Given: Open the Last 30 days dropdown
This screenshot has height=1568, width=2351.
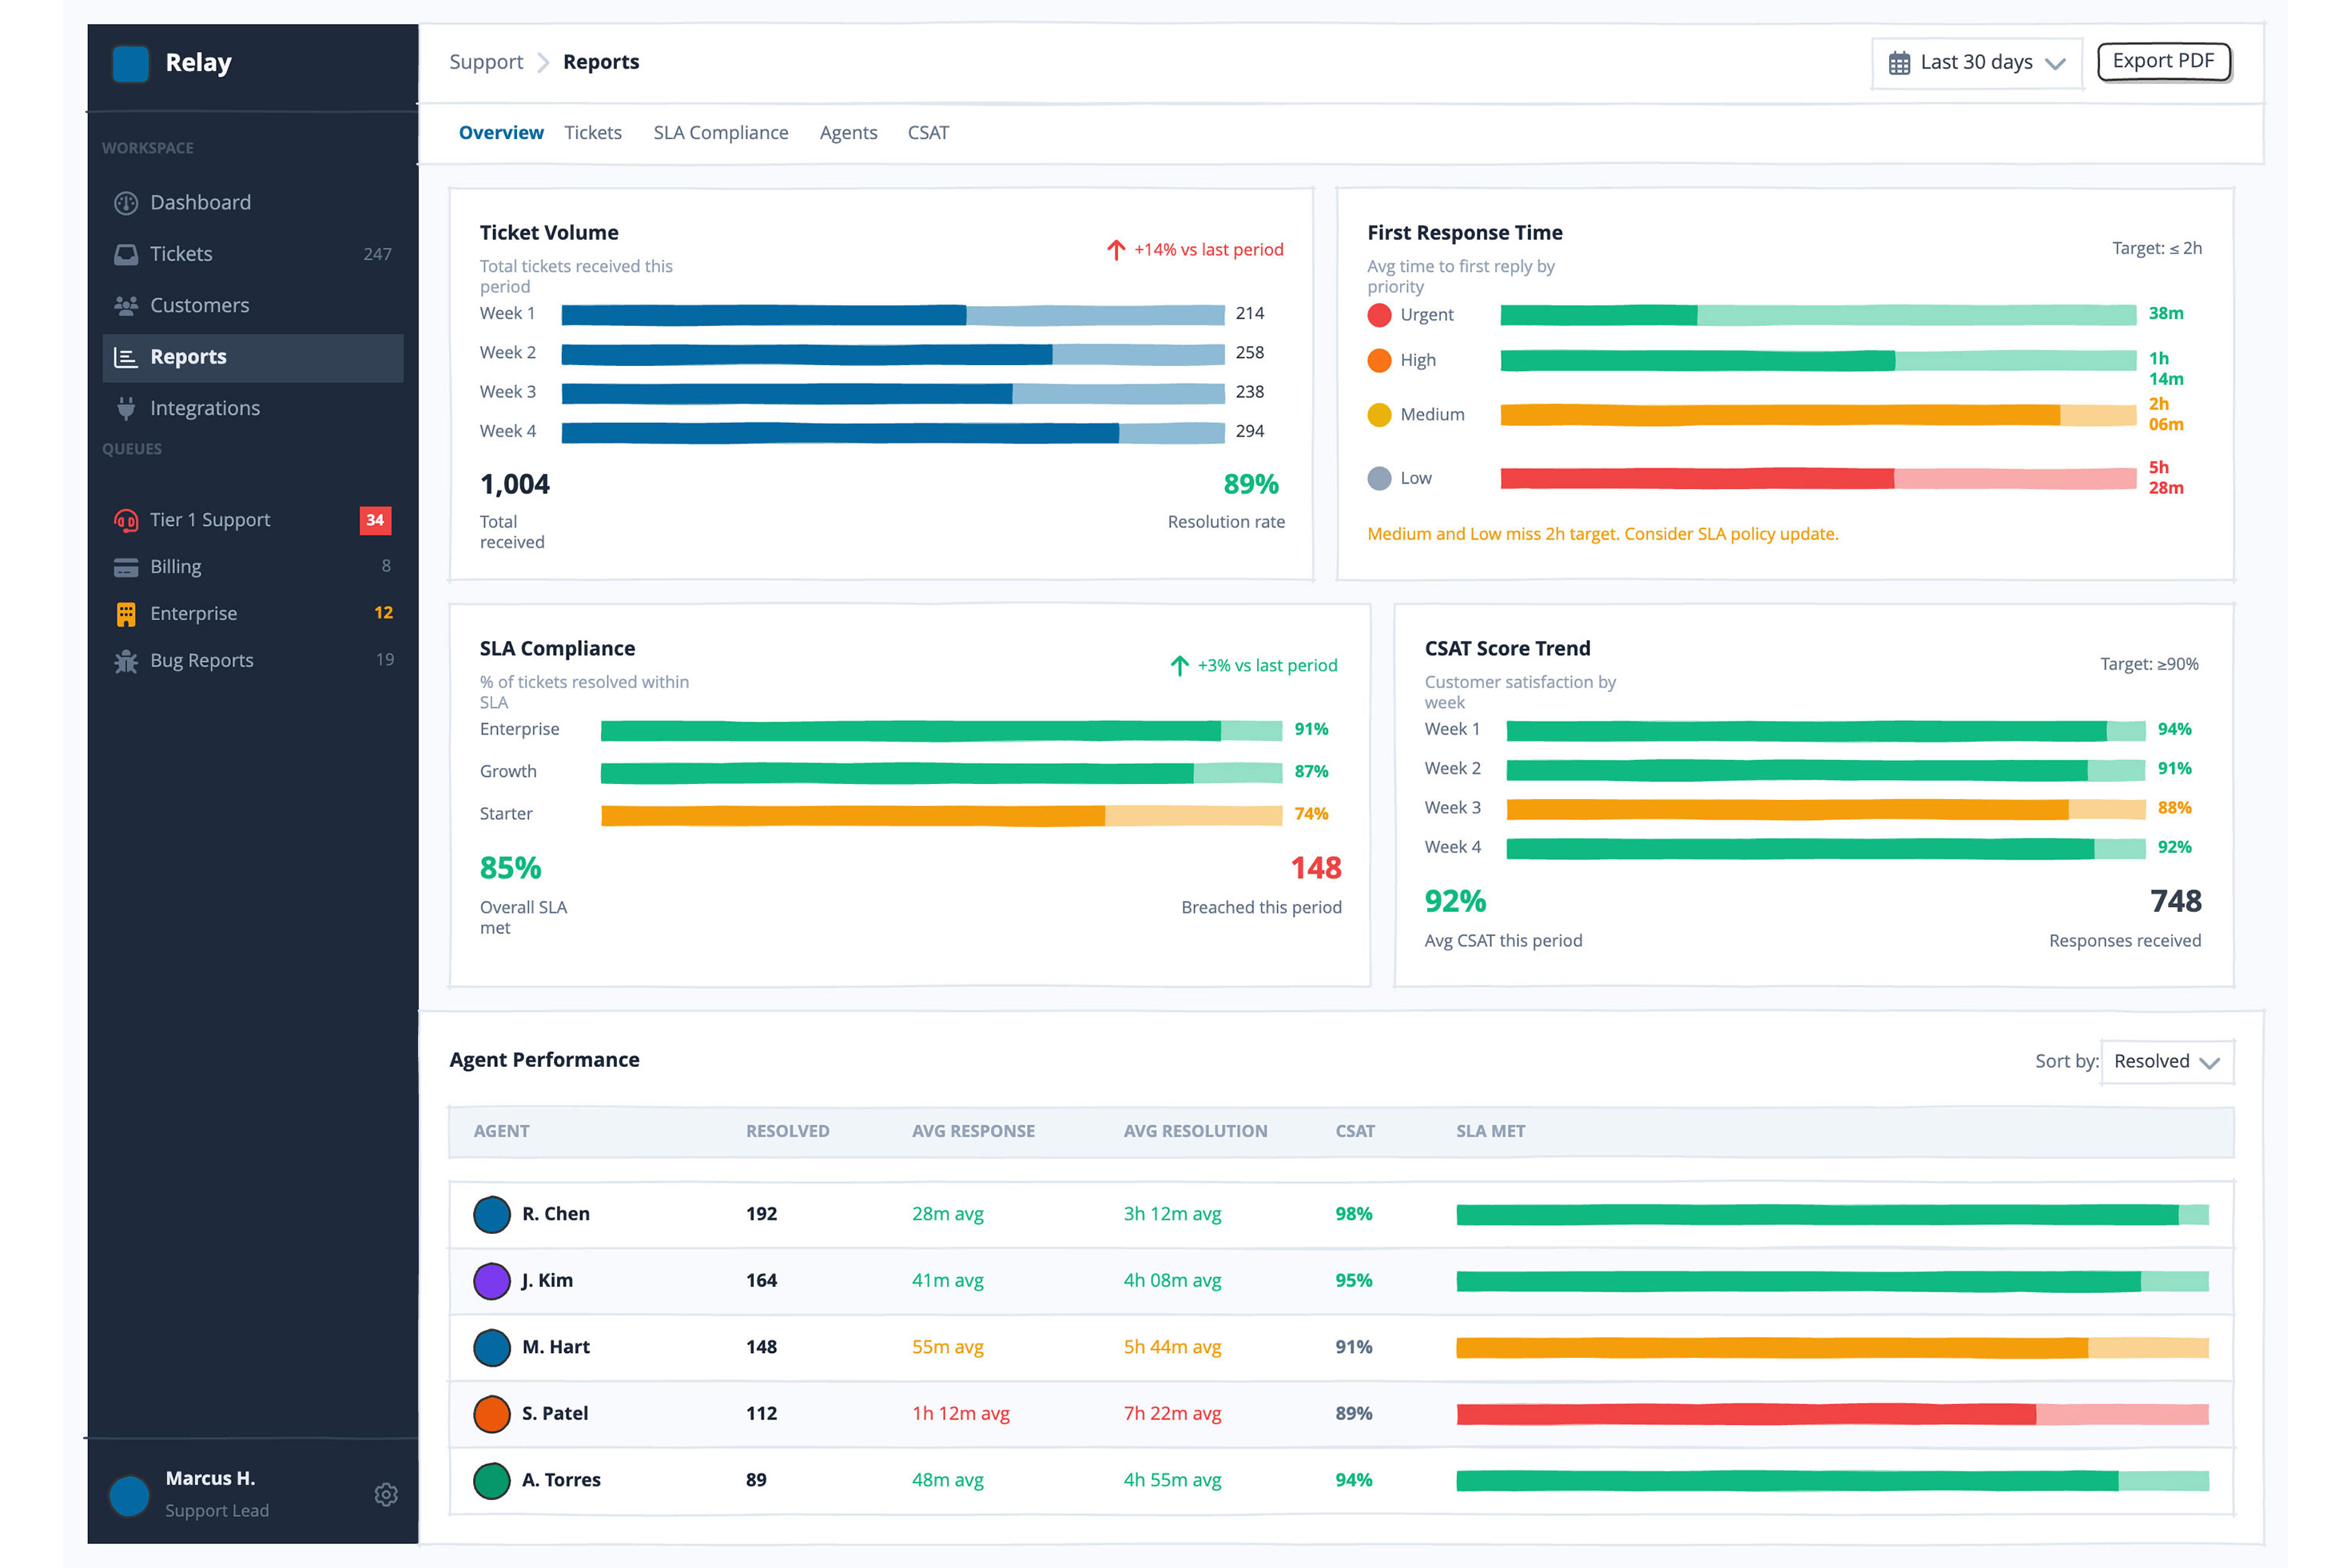Looking at the screenshot, I should [x=1977, y=63].
